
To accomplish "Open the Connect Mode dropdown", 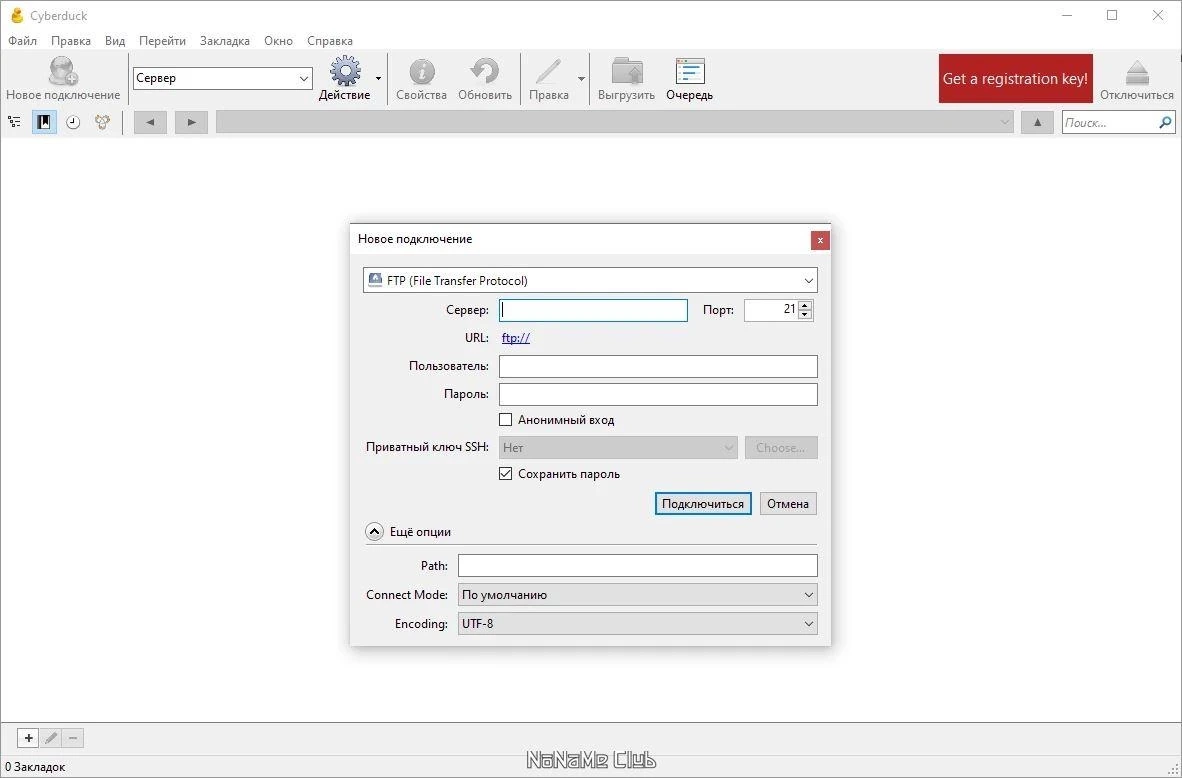I will [638, 595].
